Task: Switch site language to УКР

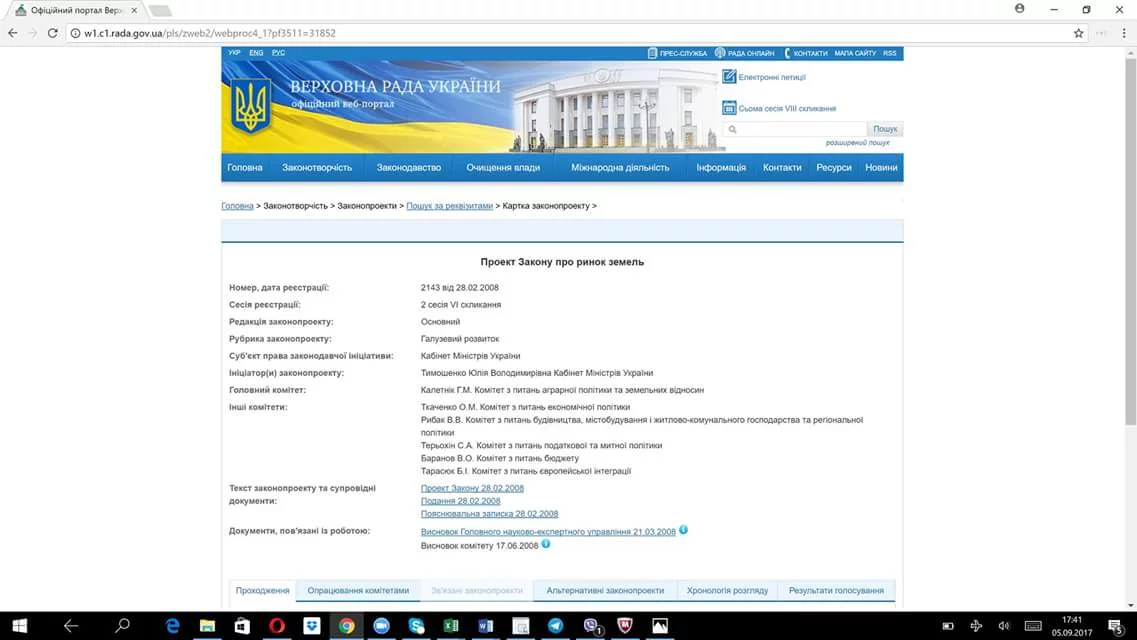Action: (233, 52)
